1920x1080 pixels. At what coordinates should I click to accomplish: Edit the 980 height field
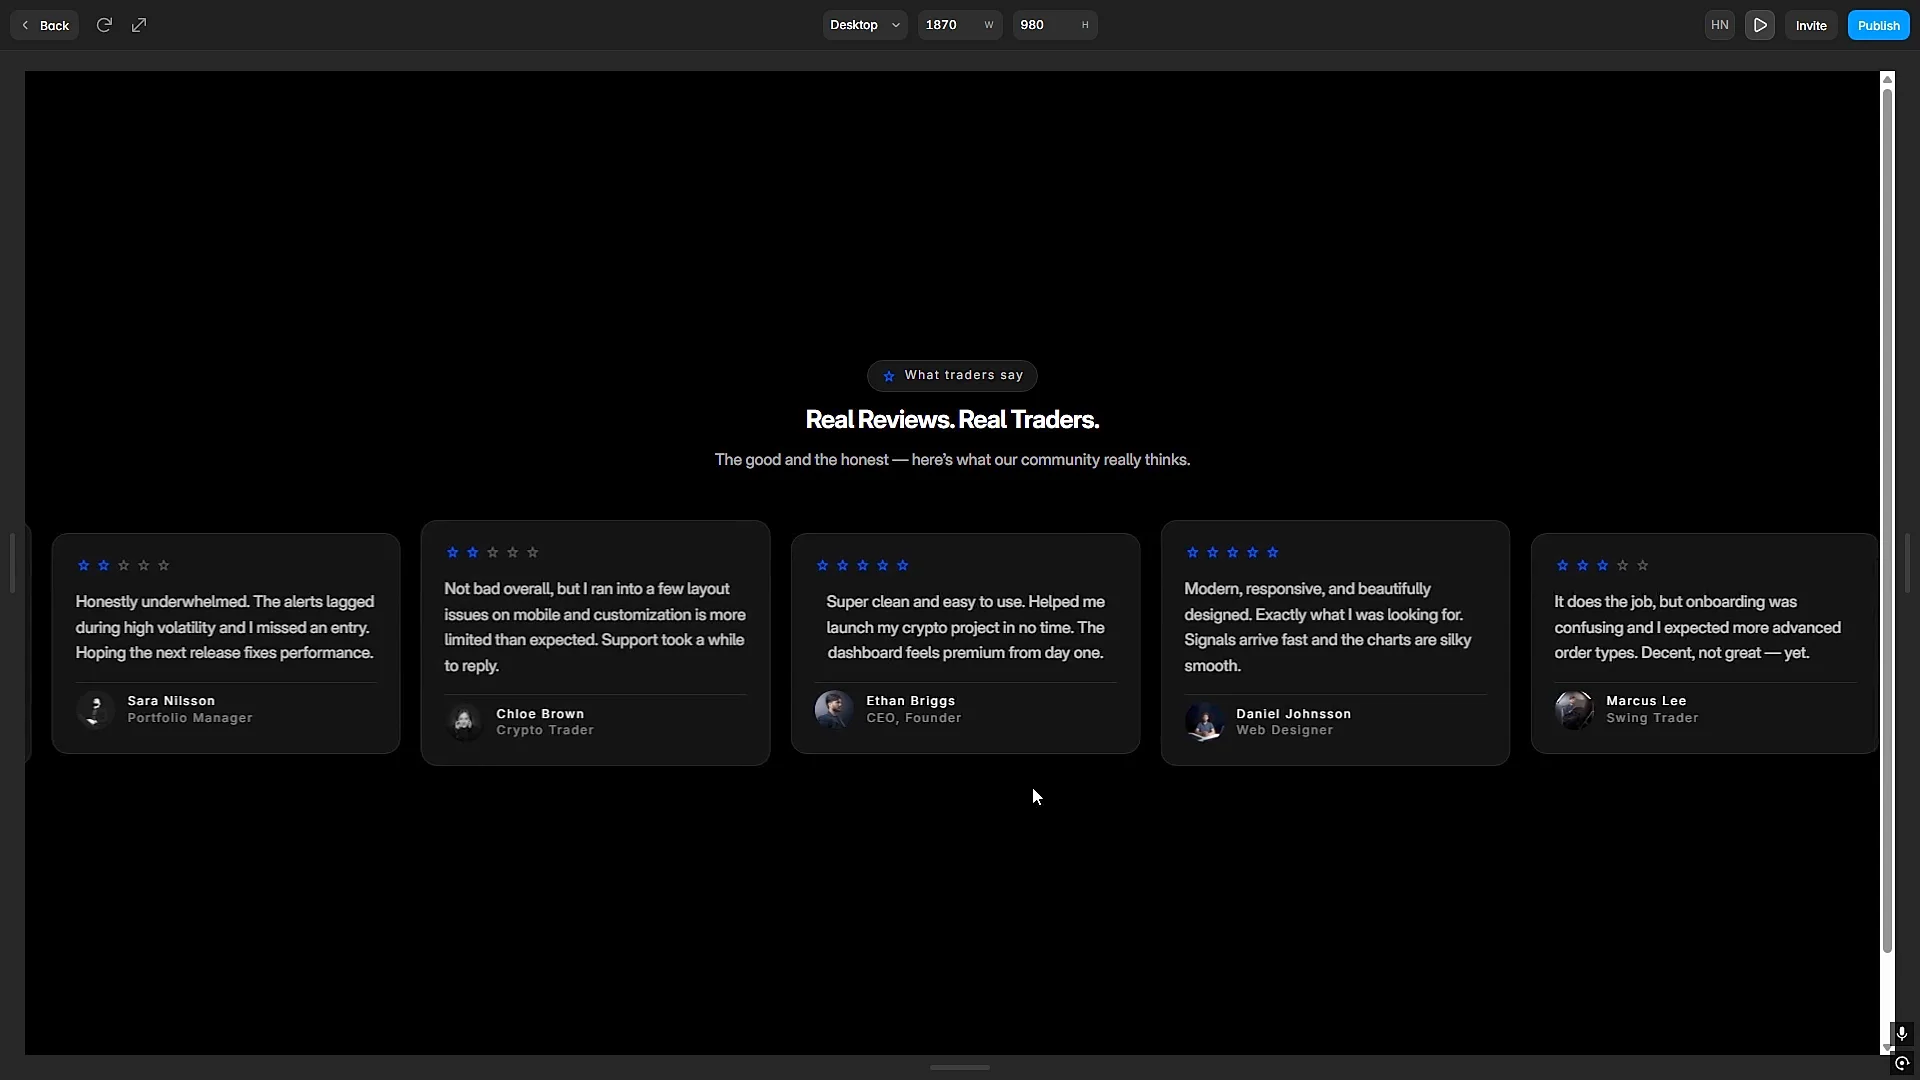(1055, 25)
